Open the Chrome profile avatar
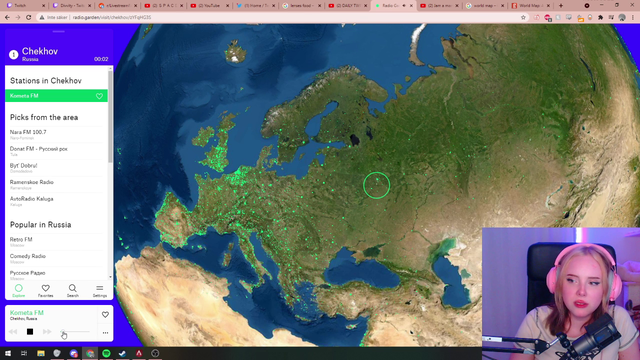 pos(622,18)
